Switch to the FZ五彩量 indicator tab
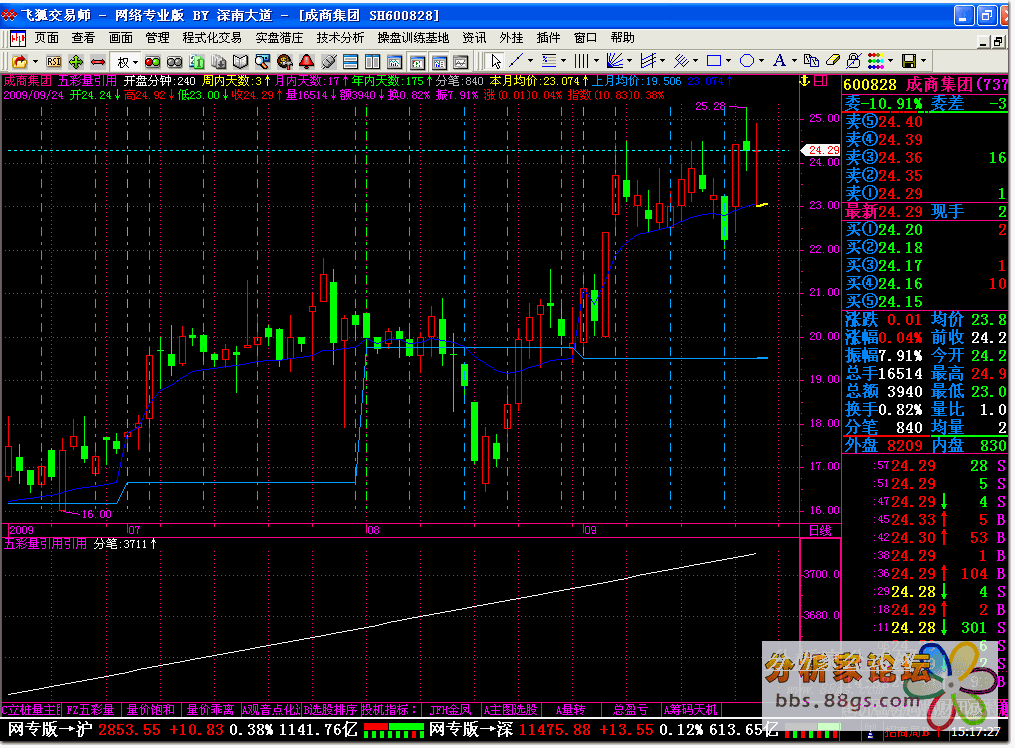This screenshot has height=748, width=1015. 91,710
